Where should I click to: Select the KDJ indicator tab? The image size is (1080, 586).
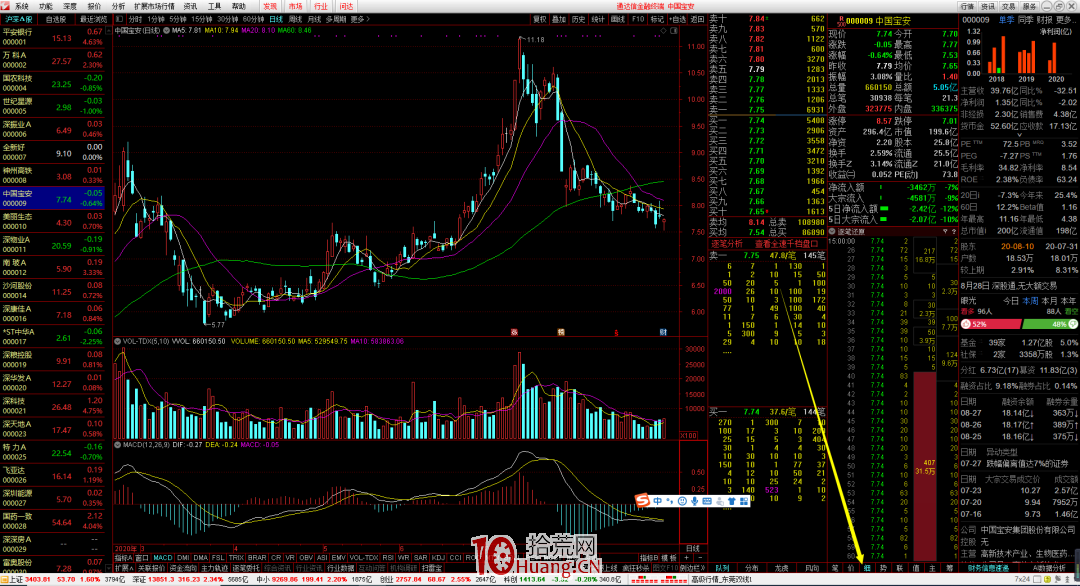(x=438, y=558)
